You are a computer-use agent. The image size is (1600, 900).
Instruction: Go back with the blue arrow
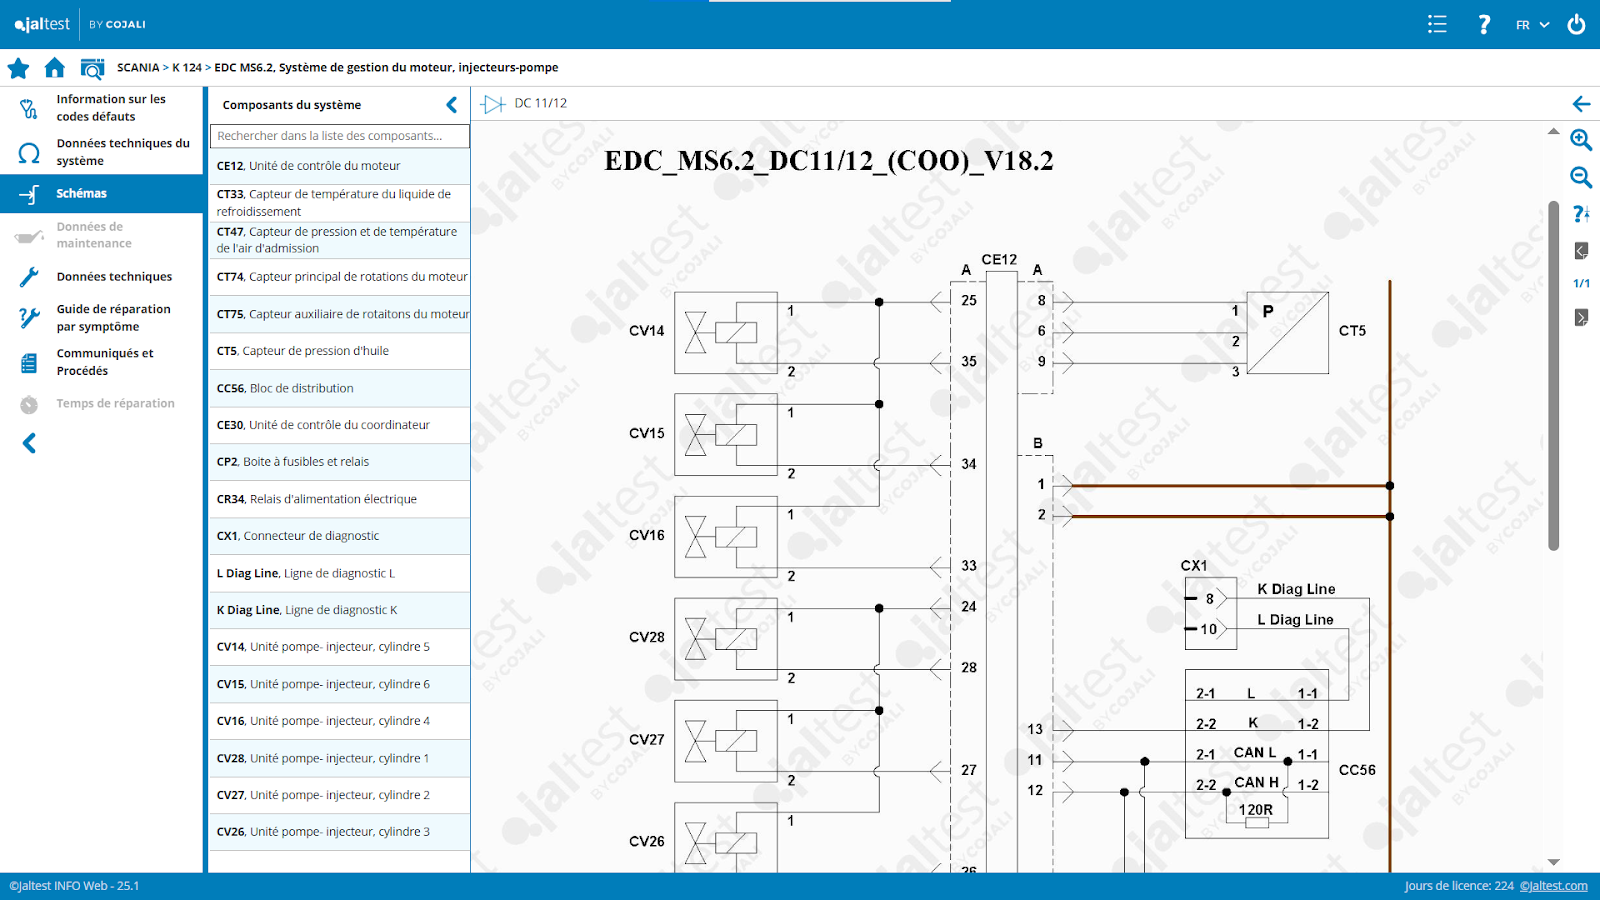coord(1581,104)
